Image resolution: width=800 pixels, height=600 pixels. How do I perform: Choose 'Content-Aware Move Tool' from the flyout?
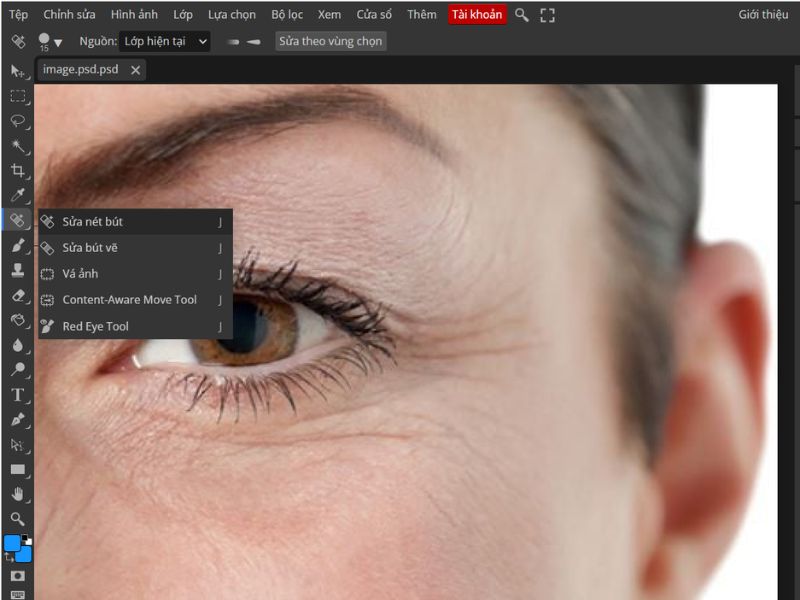[x=136, y=299]
